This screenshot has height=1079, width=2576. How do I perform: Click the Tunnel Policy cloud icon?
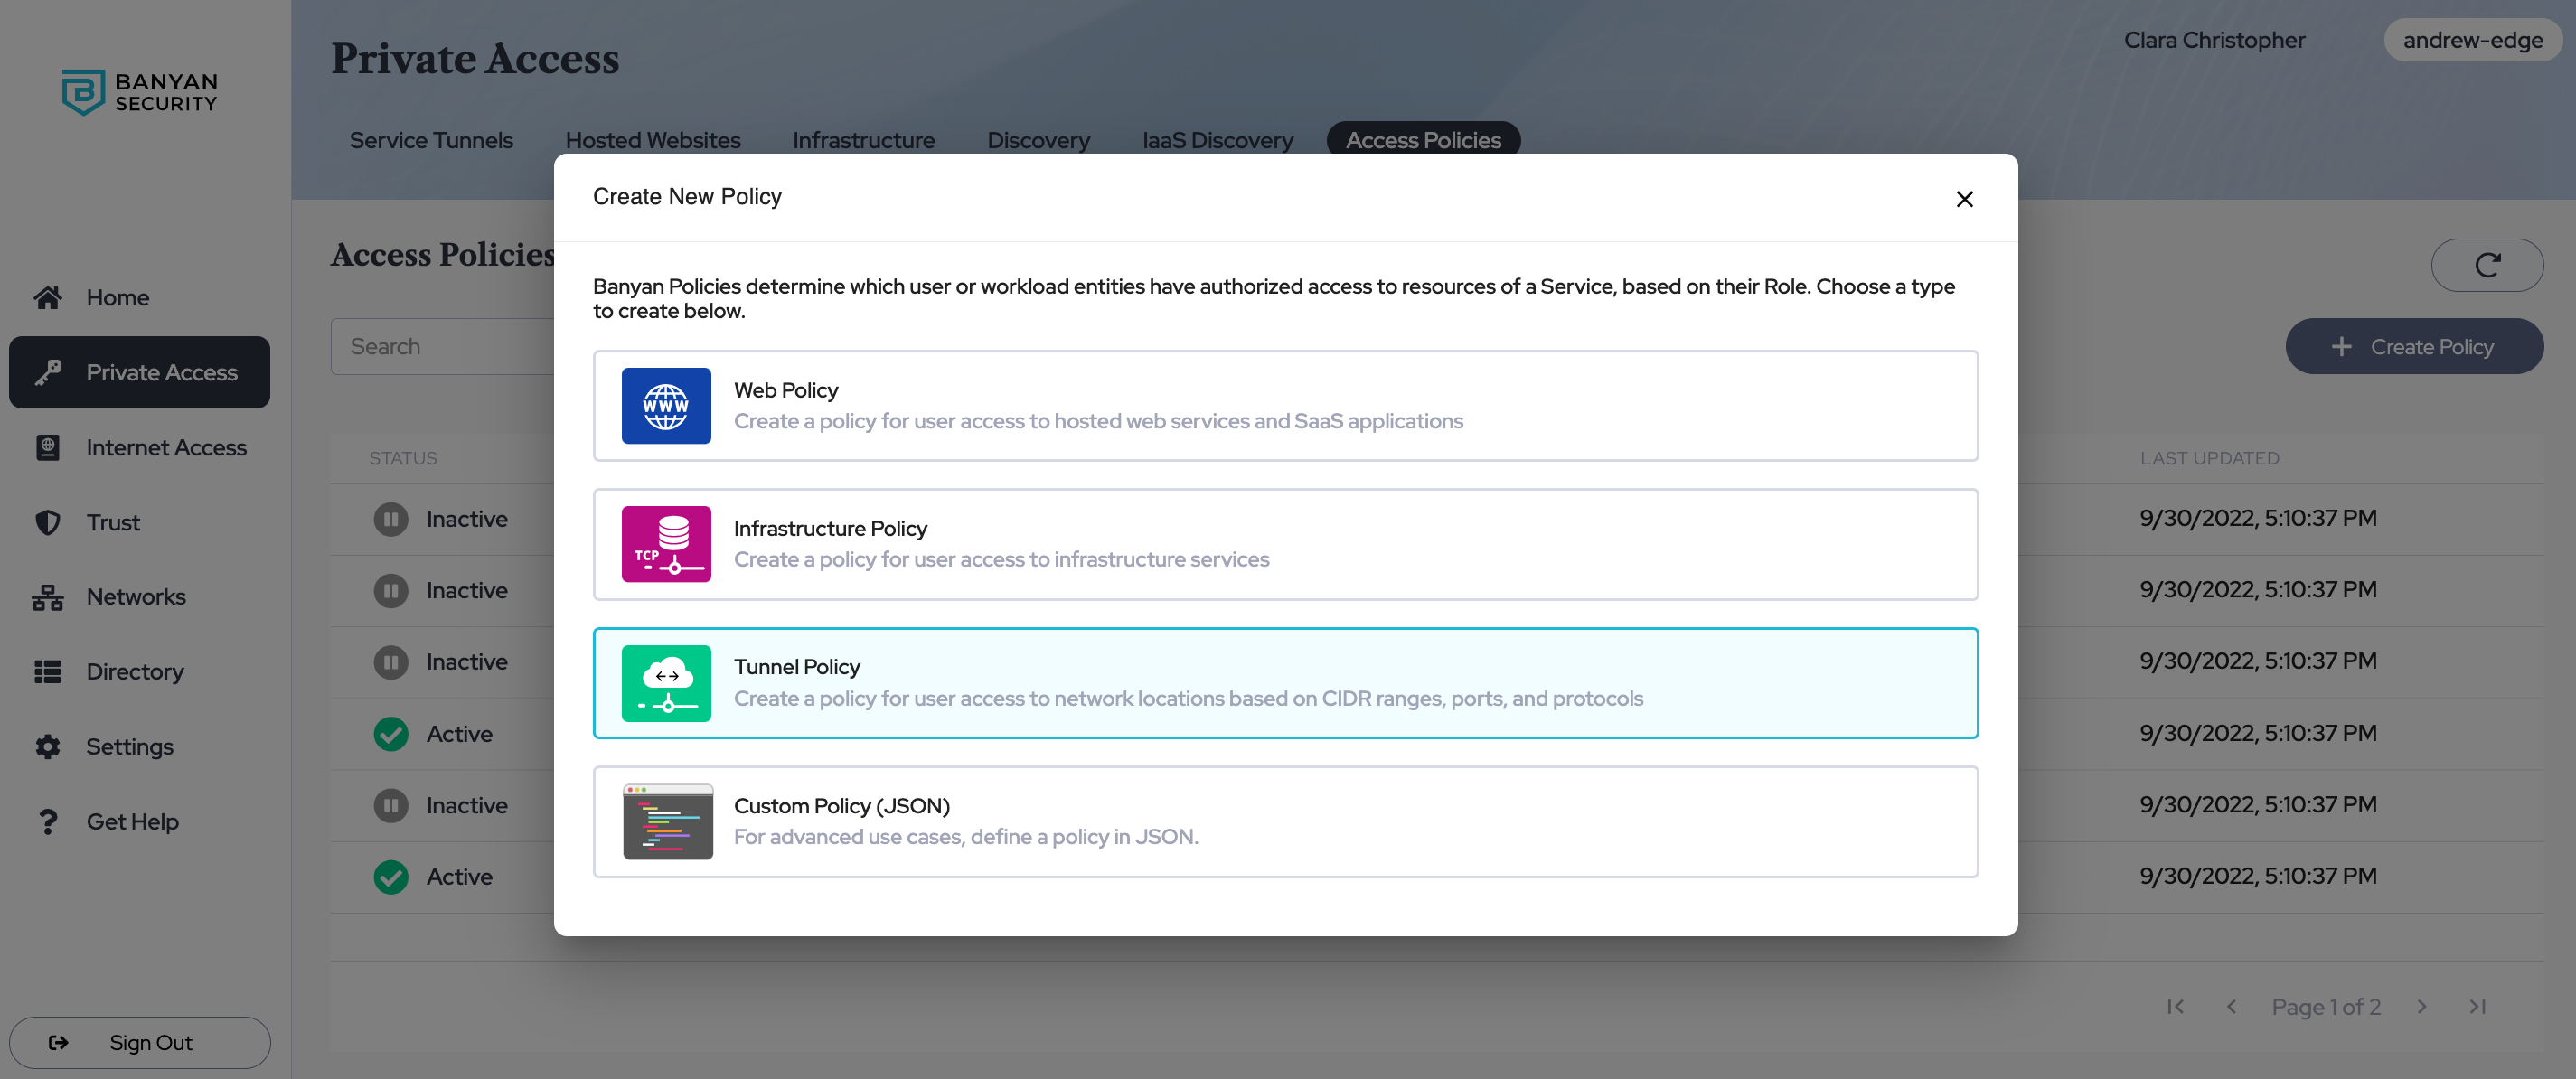coord(666,683)
